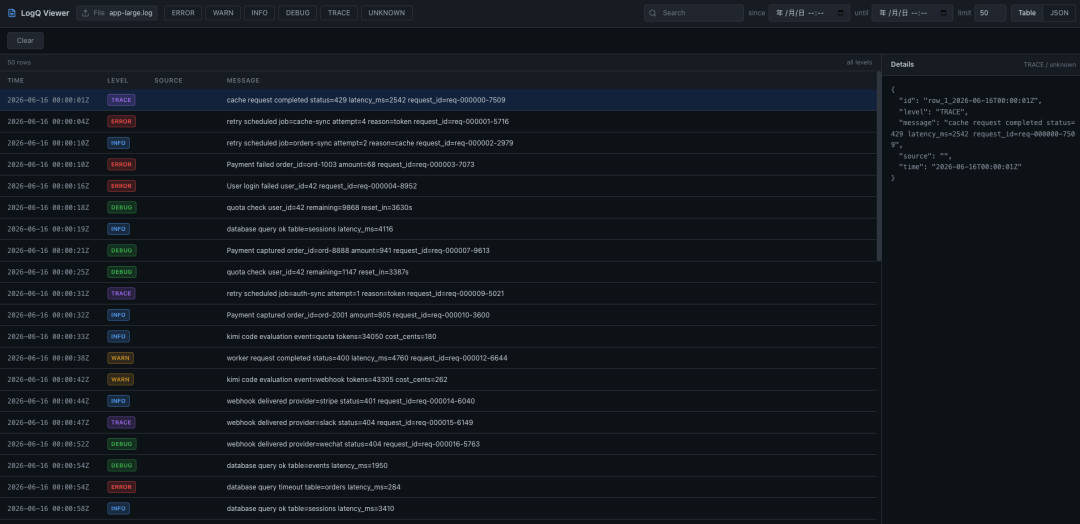Viewport: 1080px width, 524px height.
Task: Select row database query ok latency_ms=4116
Action: click(438, 229)
